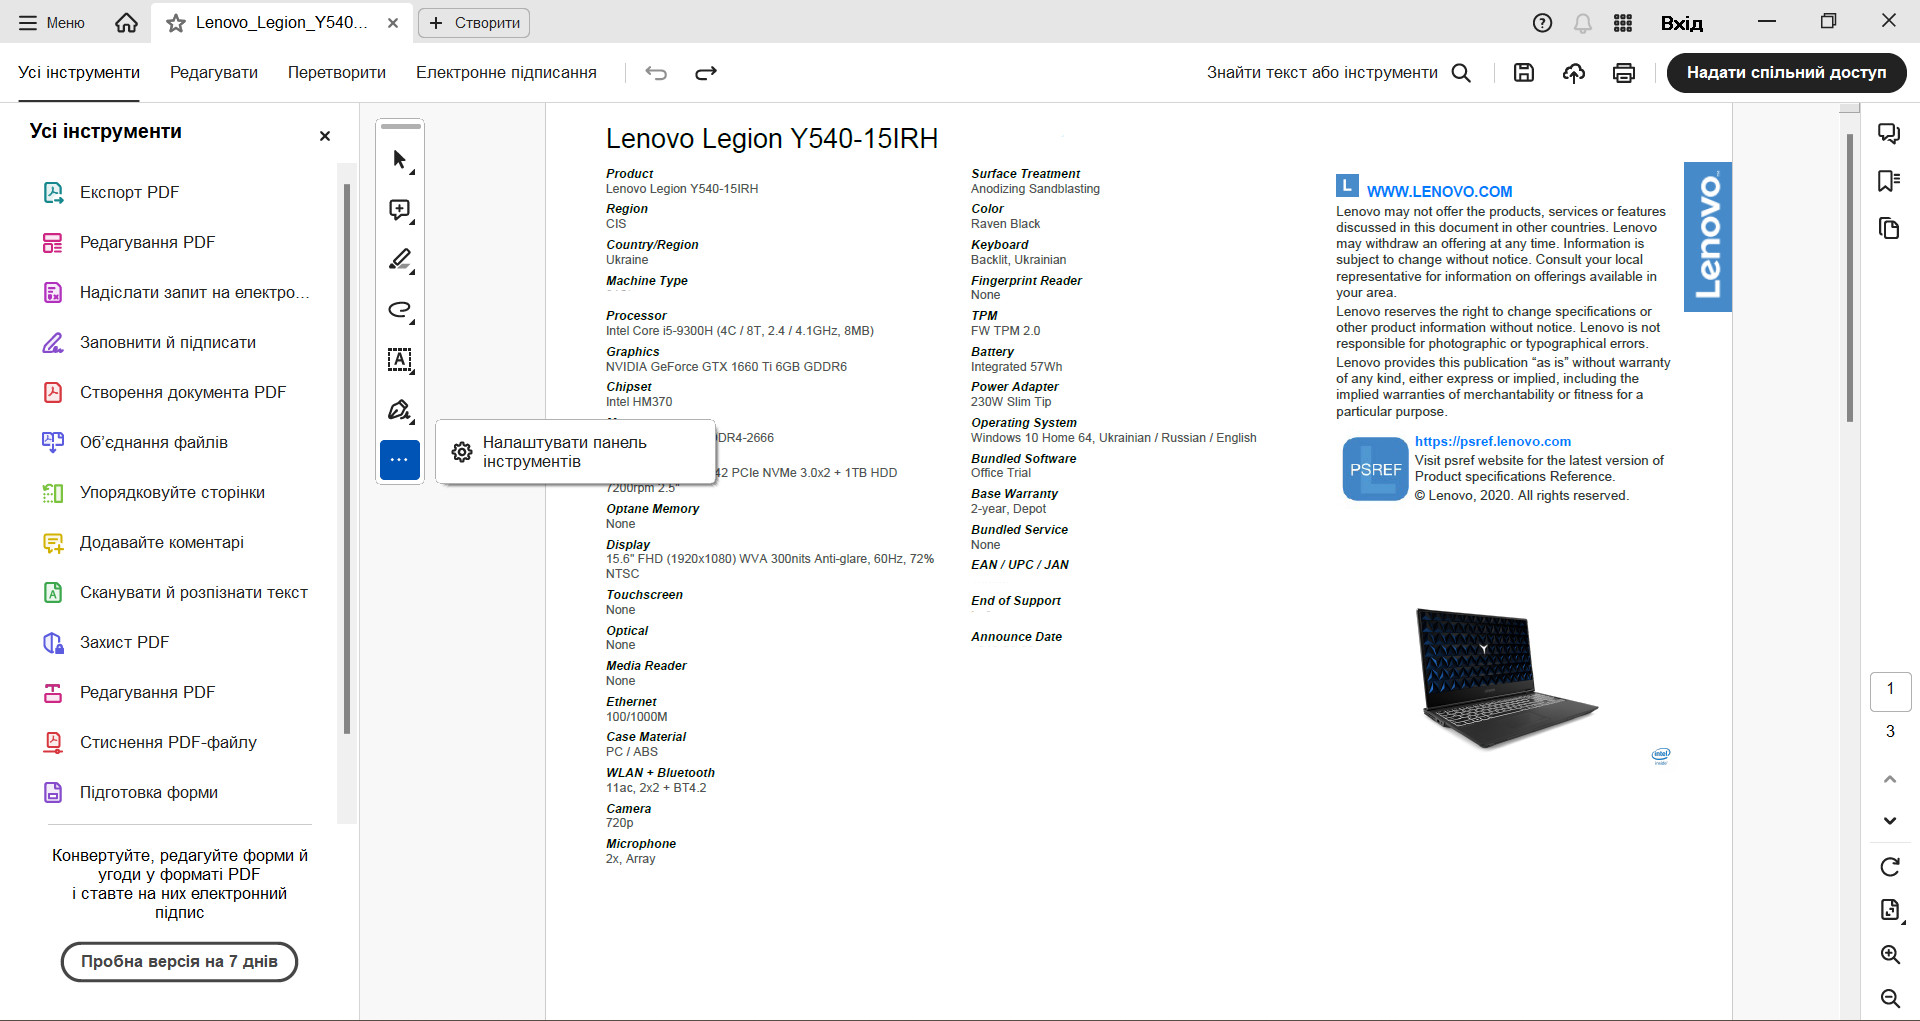Rotate the page view
This screenshot has height=1021, width=1920.
pyautogui.click(x=1890, y=867)
